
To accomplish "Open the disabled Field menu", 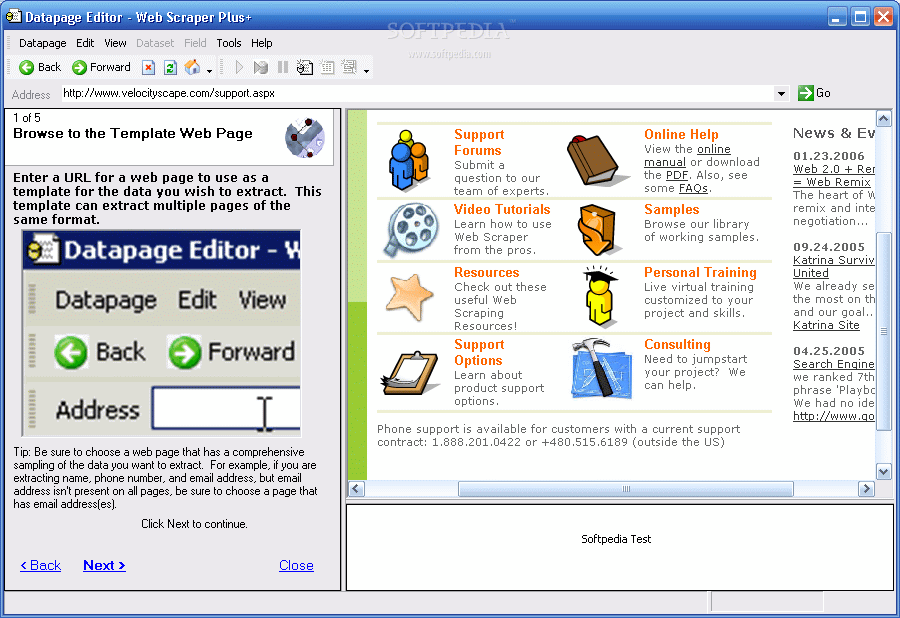I will coord(195,43).
